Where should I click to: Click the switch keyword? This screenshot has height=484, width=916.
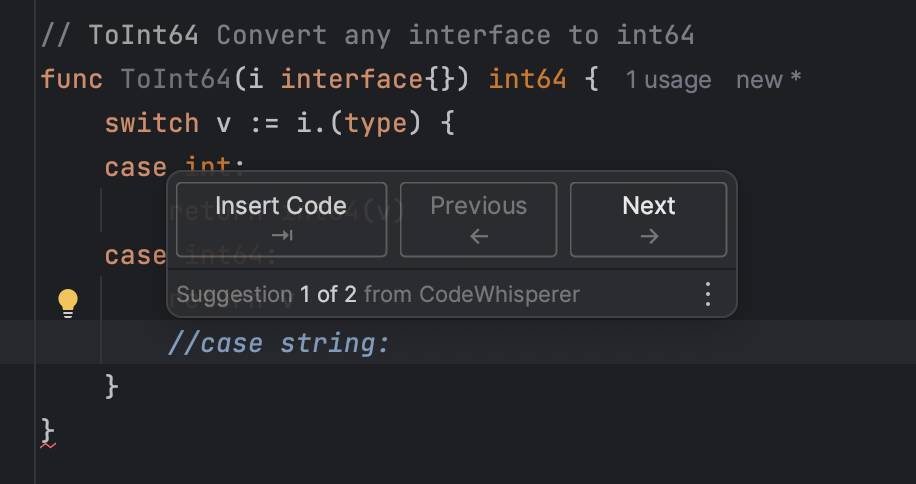click(x=152, y=123)
